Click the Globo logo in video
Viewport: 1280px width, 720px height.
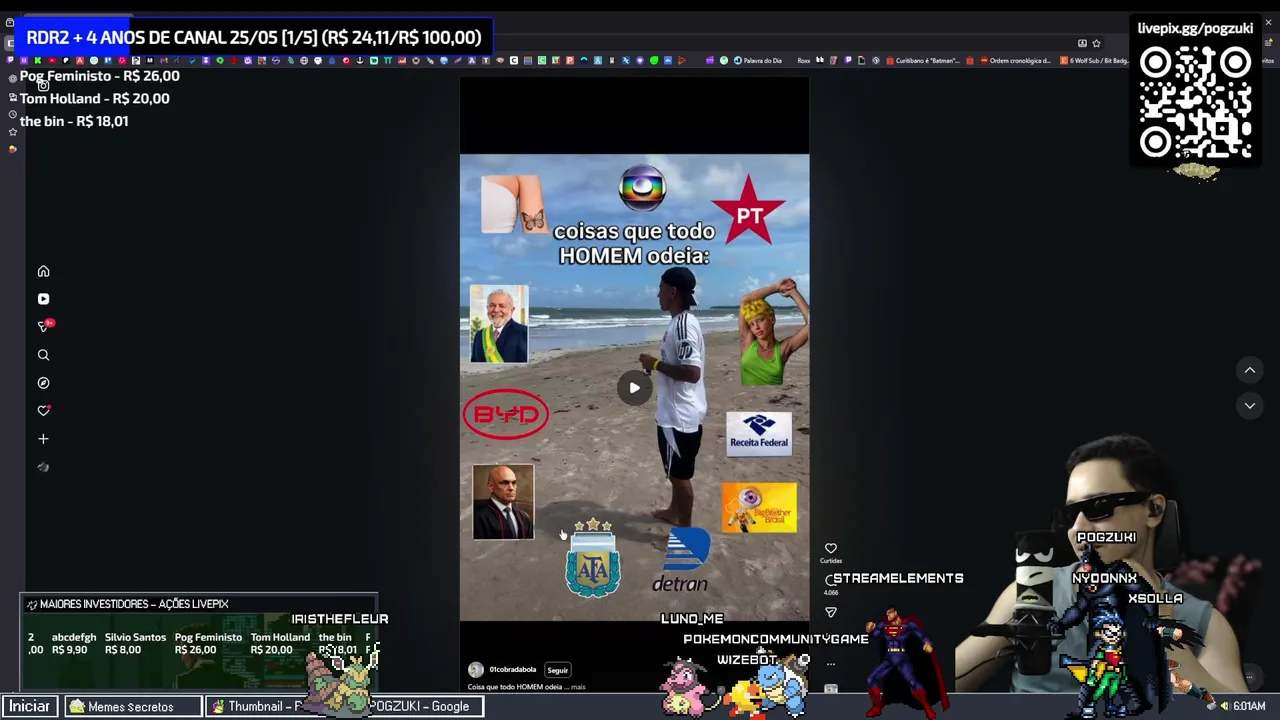point(642,188)
